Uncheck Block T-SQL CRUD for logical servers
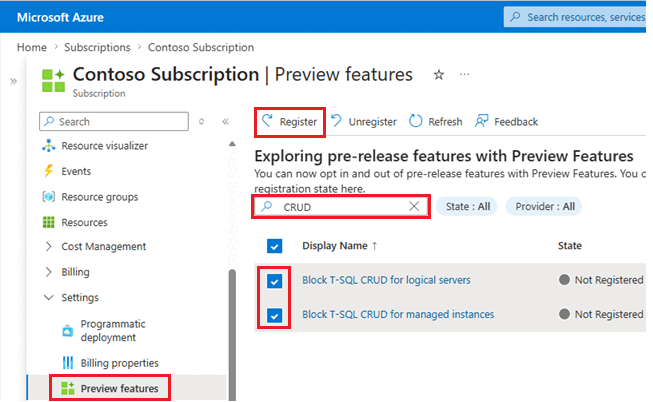Image resolution: width=653 pixels, height=402 pixels. (274, 281)
